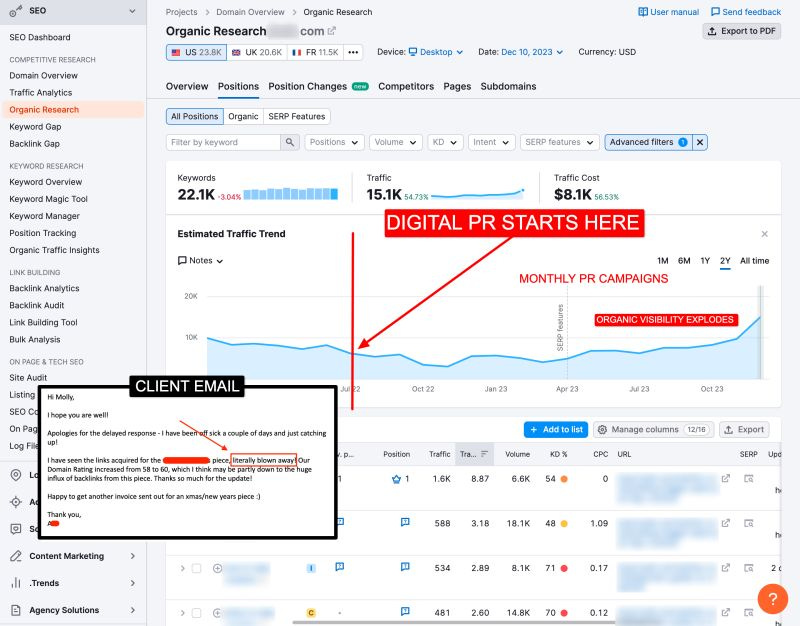Open the SERP features filter dropdown
This screenshot has height=626, width=800.
559,142
